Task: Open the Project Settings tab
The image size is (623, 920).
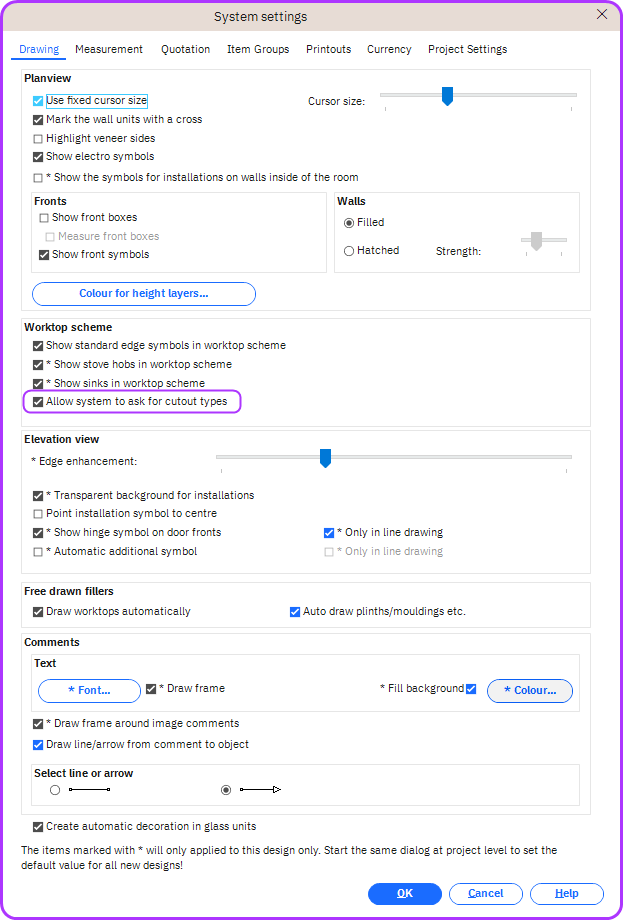Action: point(467,49)
